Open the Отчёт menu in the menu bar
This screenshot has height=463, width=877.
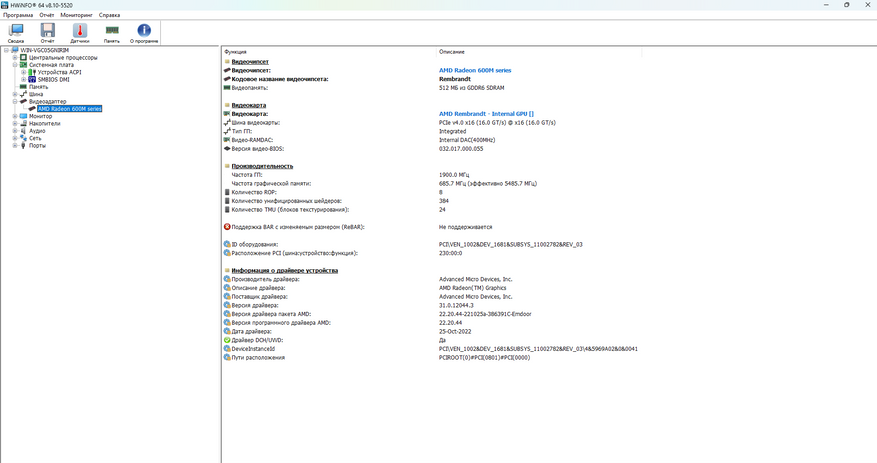tap(47, 15)
